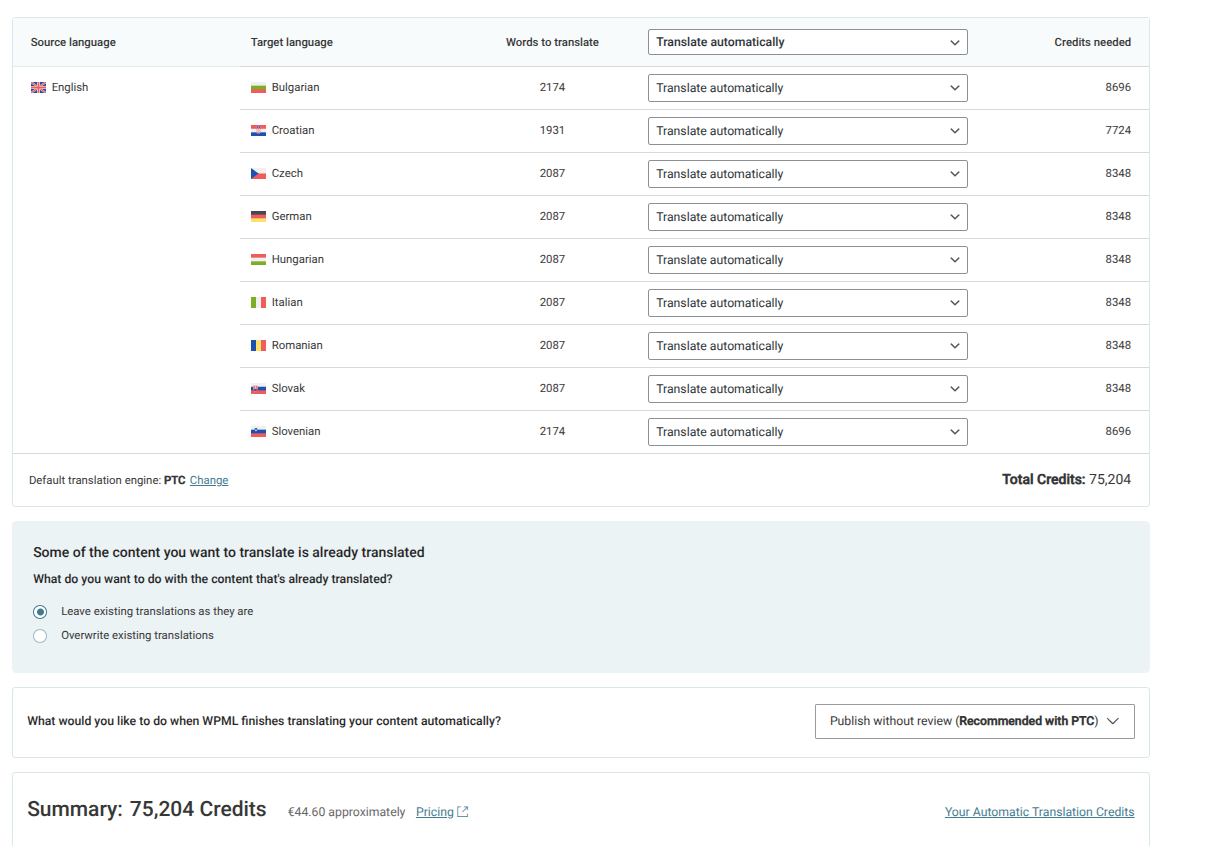Click the Croatian flag icon

[x=258, y=131]
